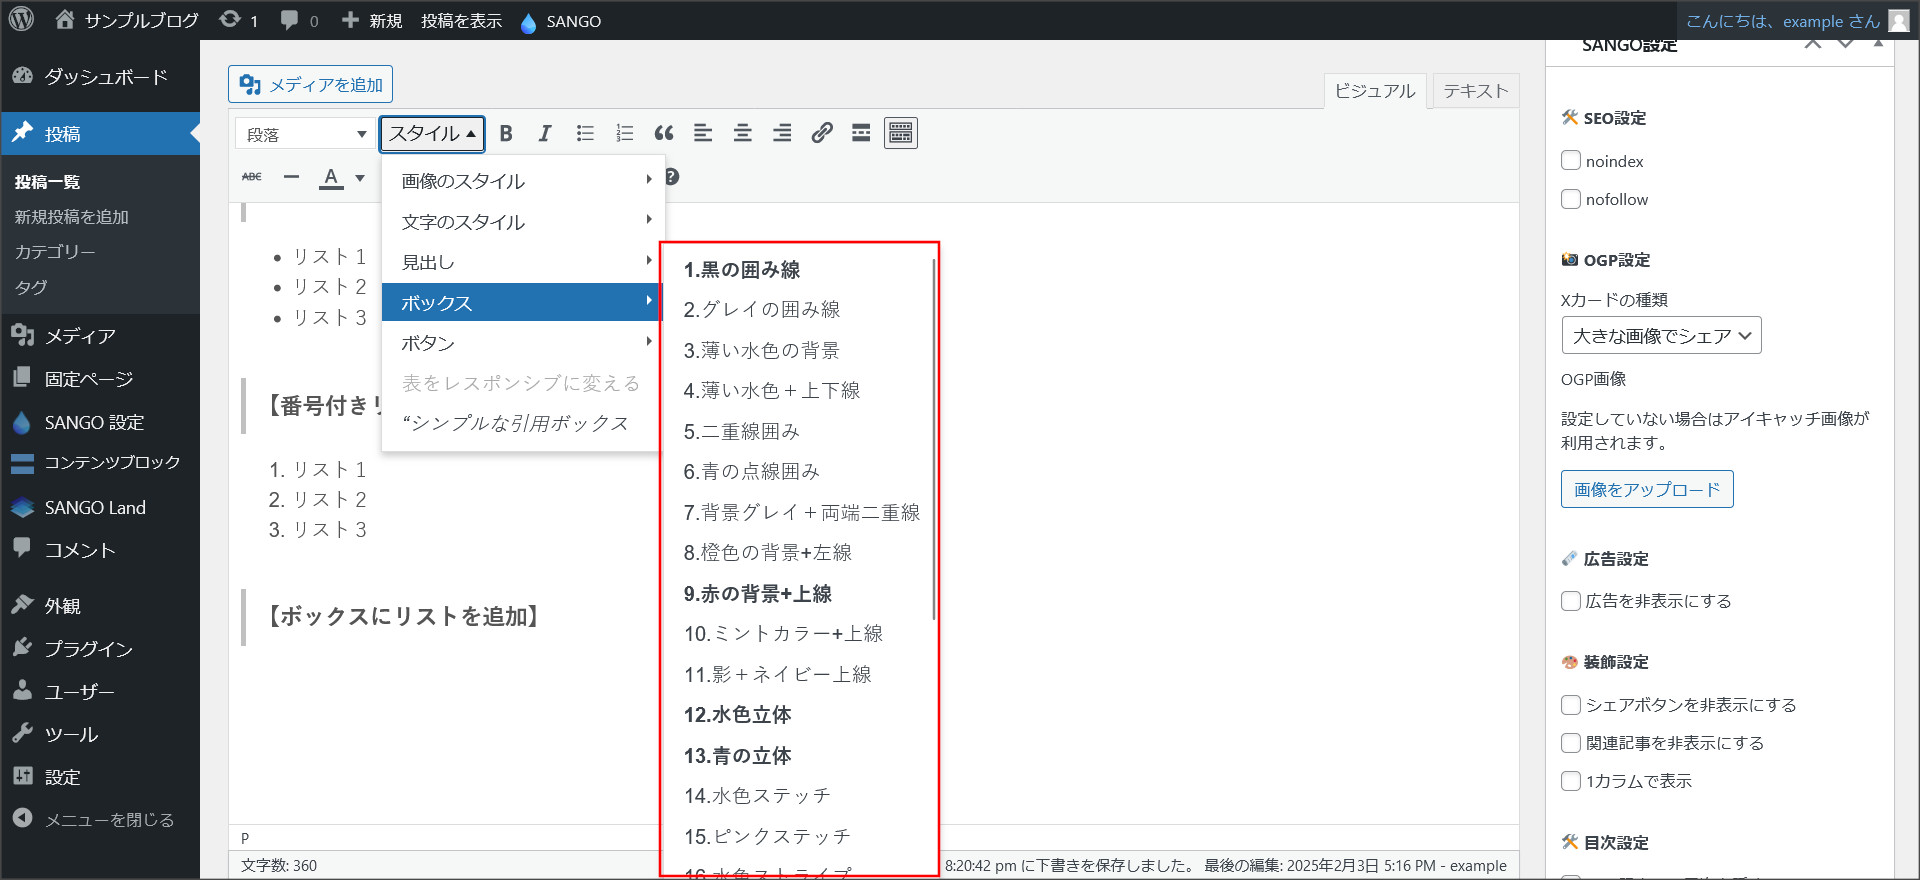1920x880 pixels.
Task: Choose 3.薄い水色の背景 box style
Action: click(761, 350)
